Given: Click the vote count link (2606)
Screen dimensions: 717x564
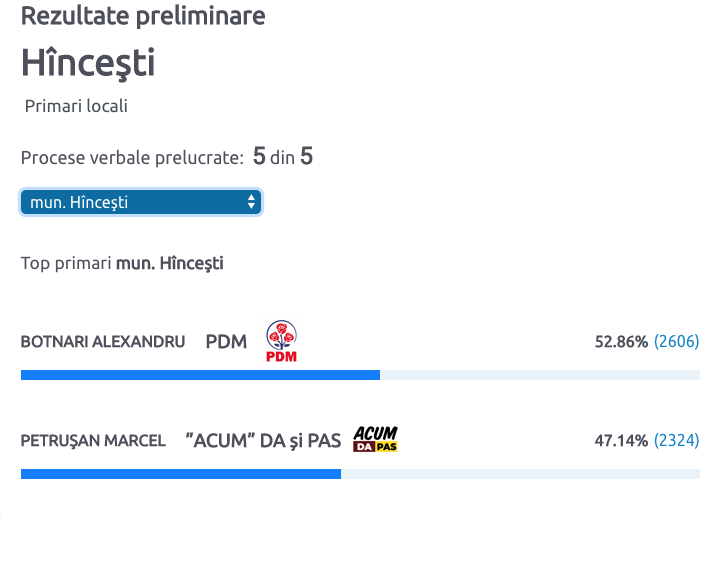Looking at the screenshot, I should (676, 341).
